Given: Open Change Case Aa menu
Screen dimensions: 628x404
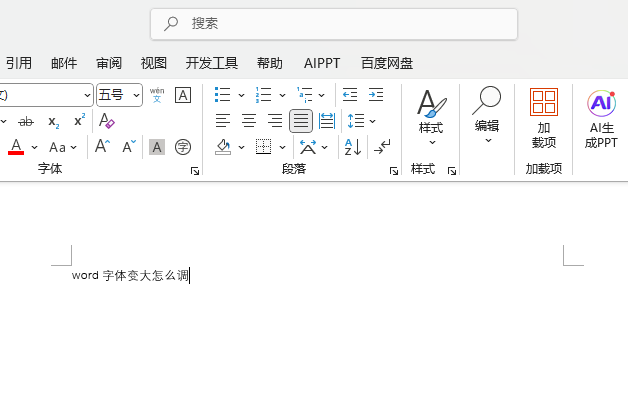Looking at the screenshot, I should pos(62,147).
